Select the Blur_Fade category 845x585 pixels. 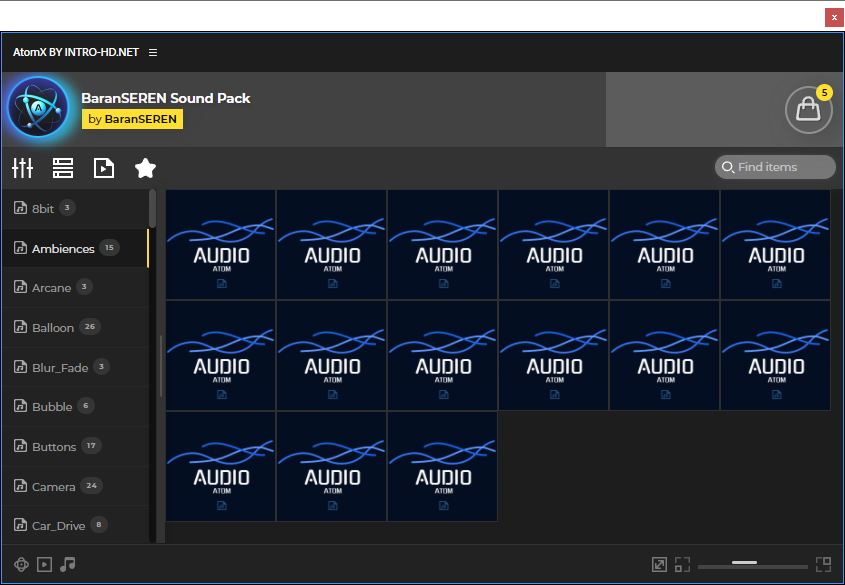[75, 367]
